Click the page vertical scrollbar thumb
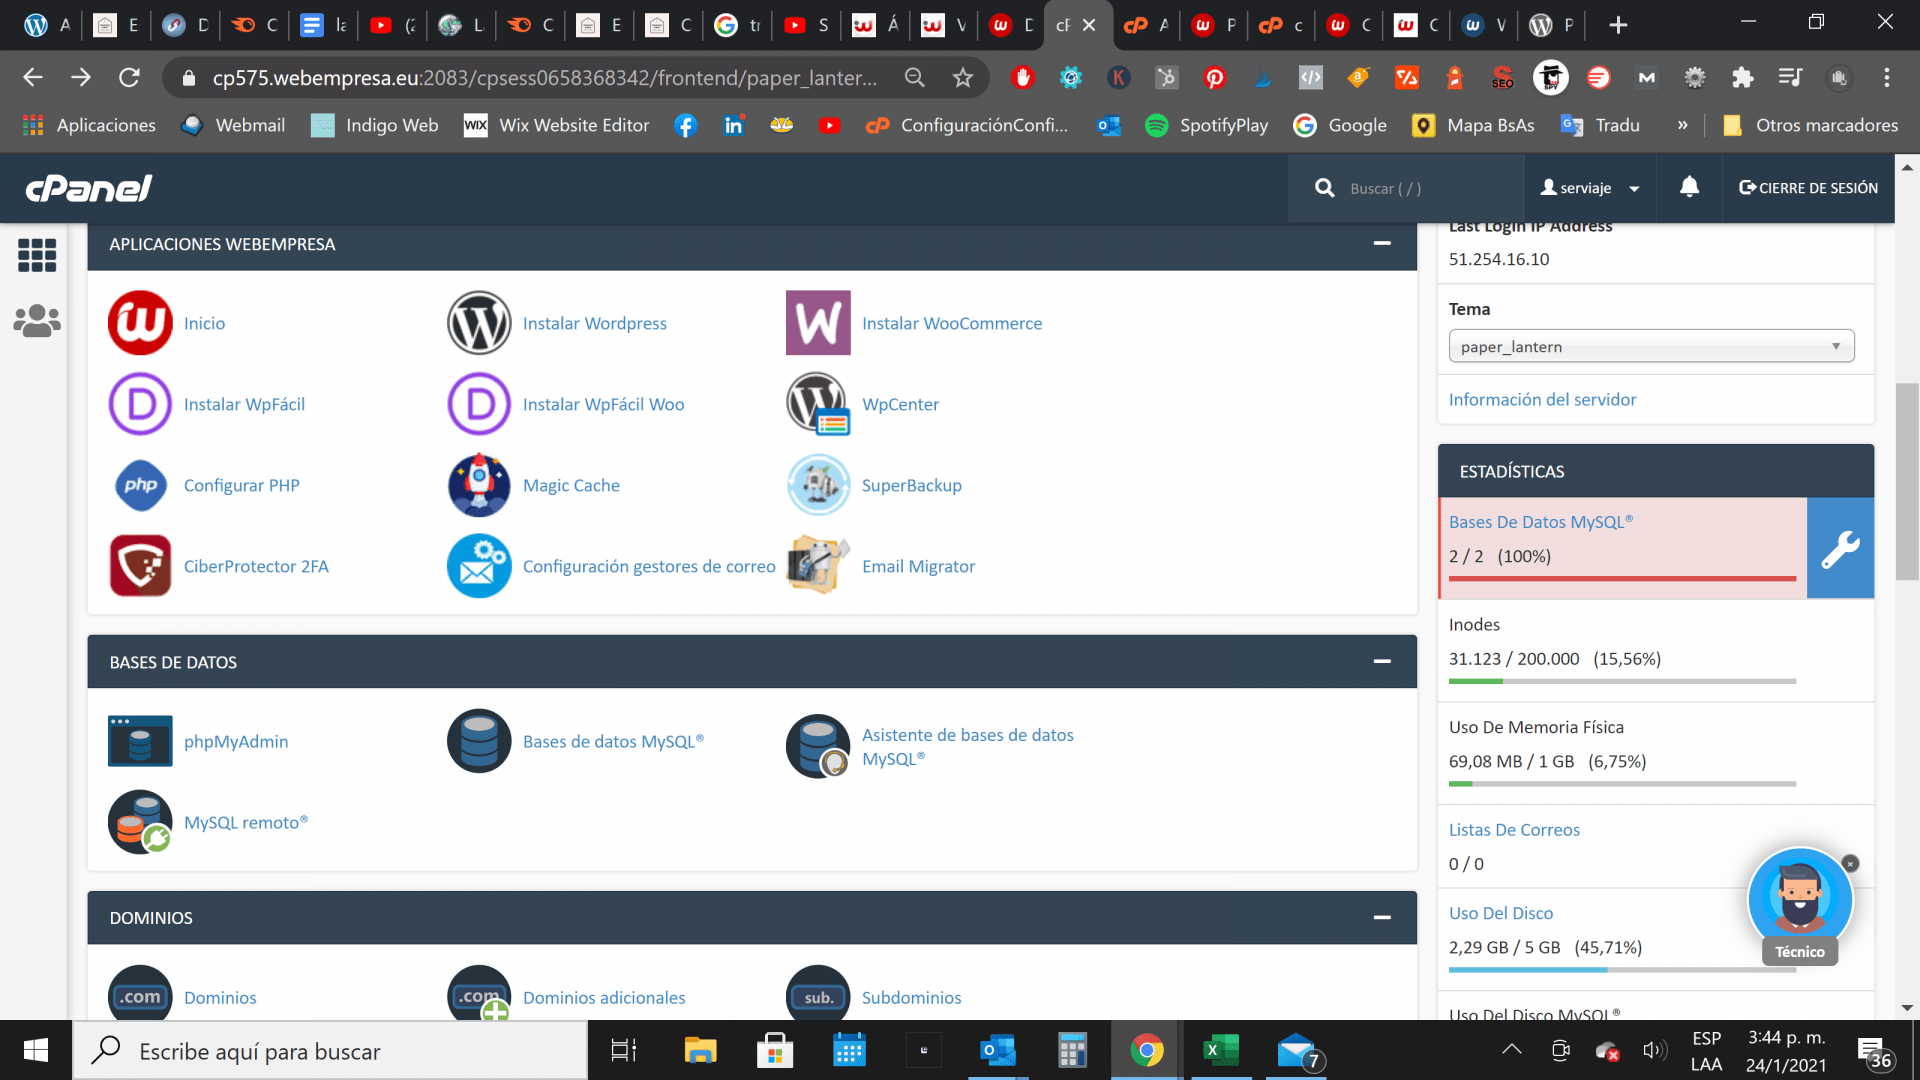Image resolution: width=1920 pixels, height=1080 pixels. click(x=1907, y=482)
